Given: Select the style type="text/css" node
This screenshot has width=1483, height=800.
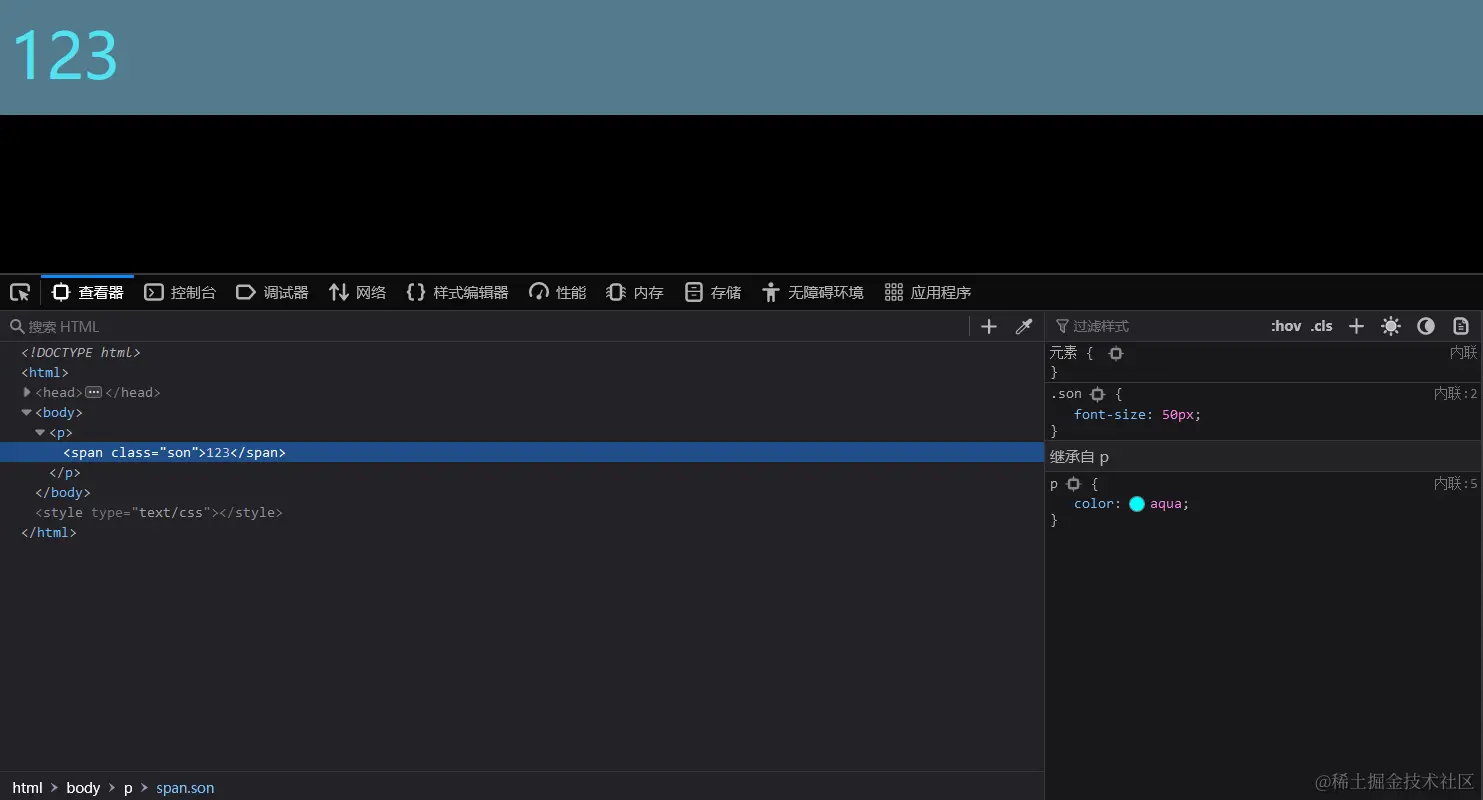Looking at the screenshot, I should 159,513.
